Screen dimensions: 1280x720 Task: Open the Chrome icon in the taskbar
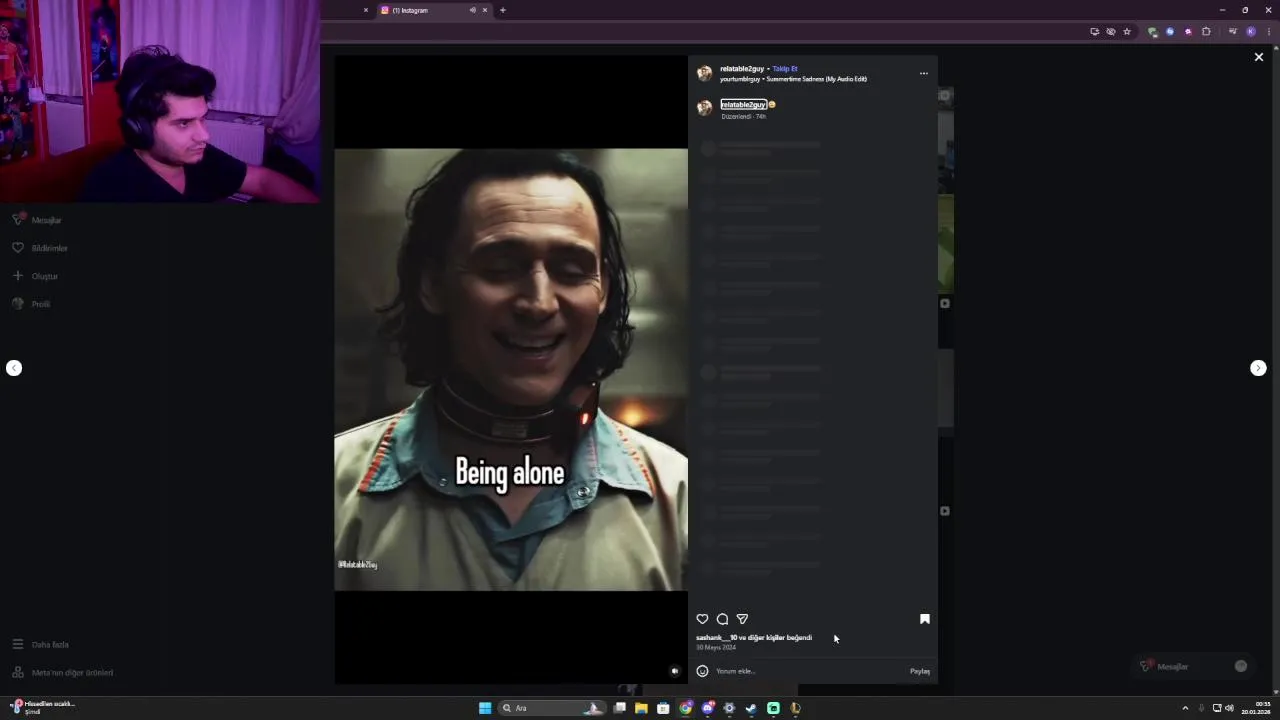coord(685,708)
